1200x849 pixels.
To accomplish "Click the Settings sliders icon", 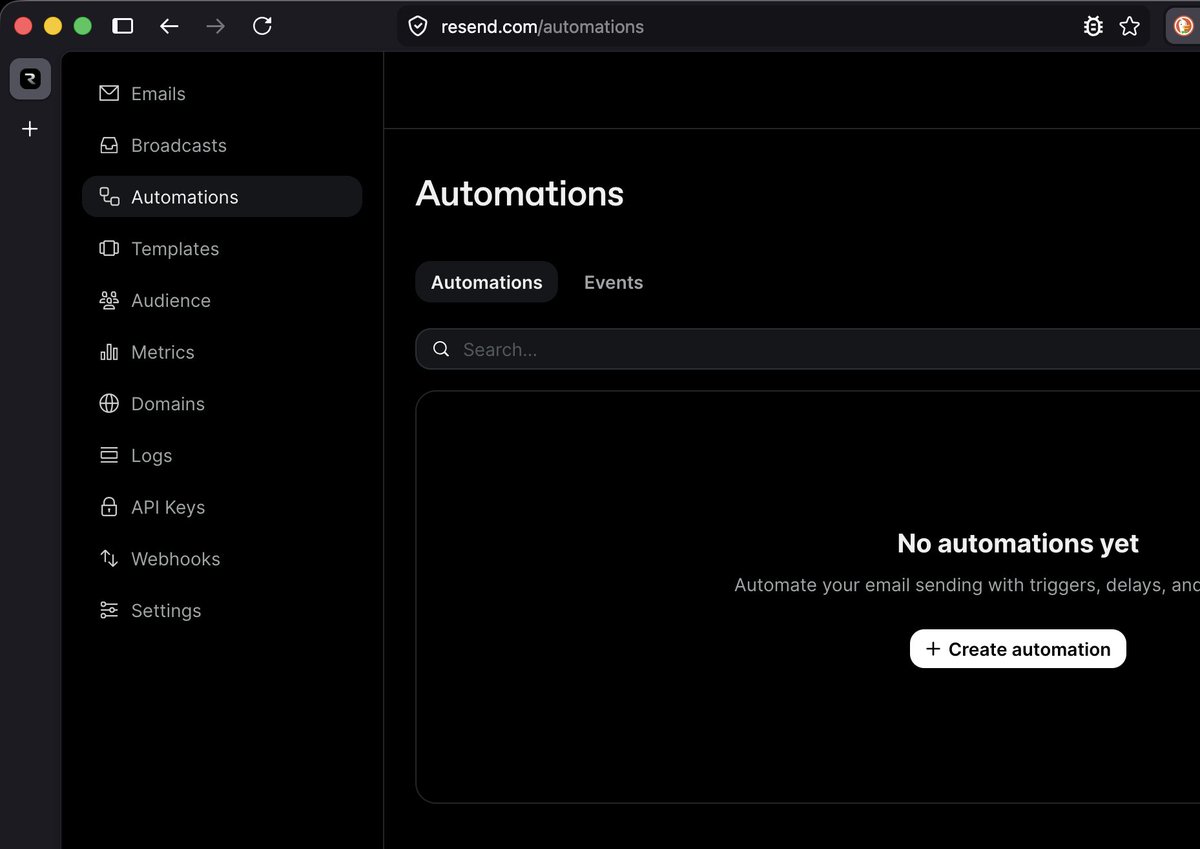I will click(x=109, y=610).
